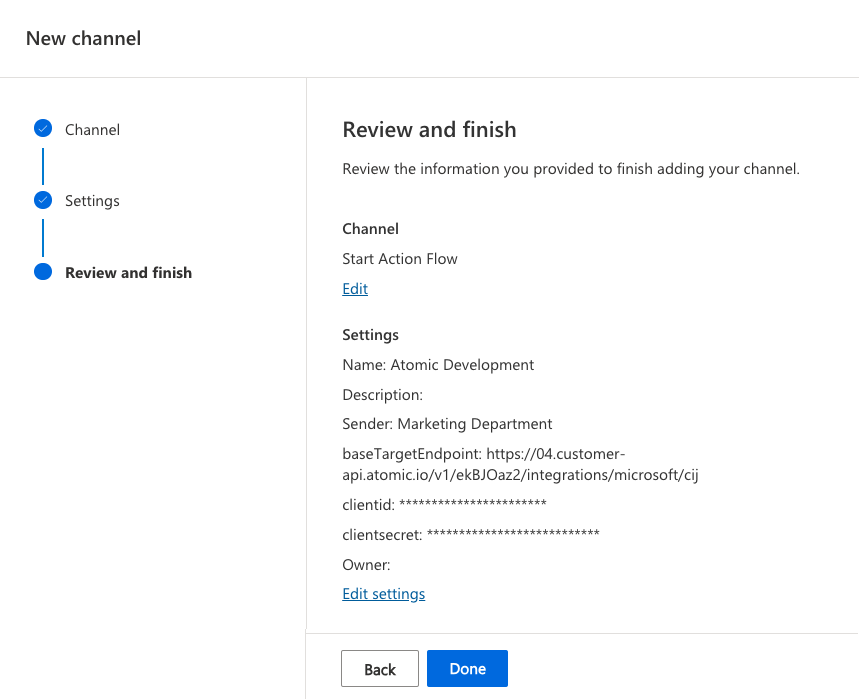Click the Settings step checkmark icon
This screenshot has height=699, width=859.
click(43, 200)
